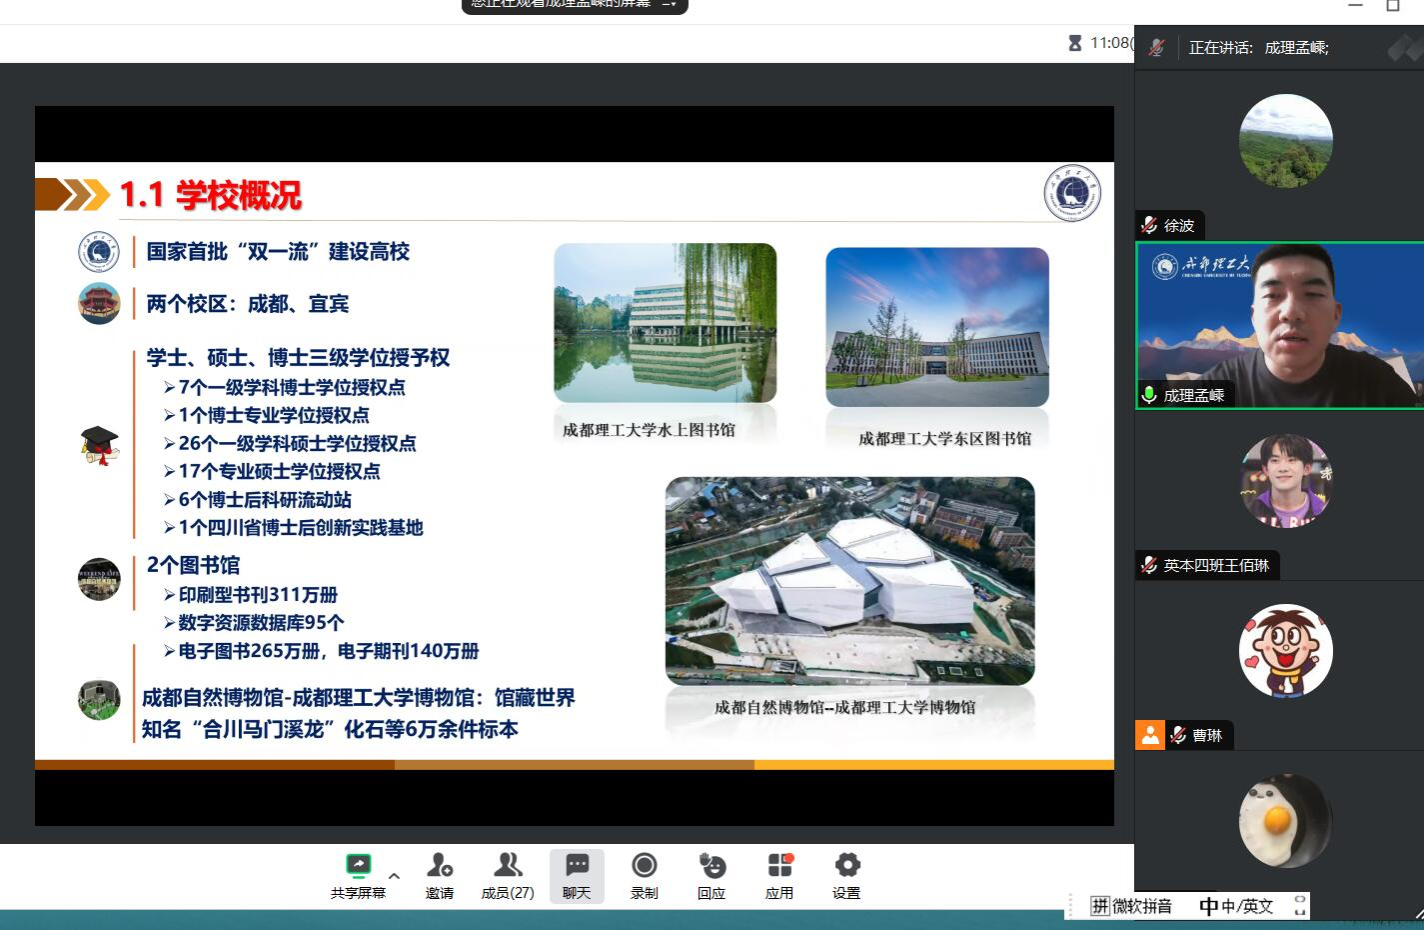Click the caption 成都理工大学东区图书馆
Screen dimensions: 1424x930
945,438
